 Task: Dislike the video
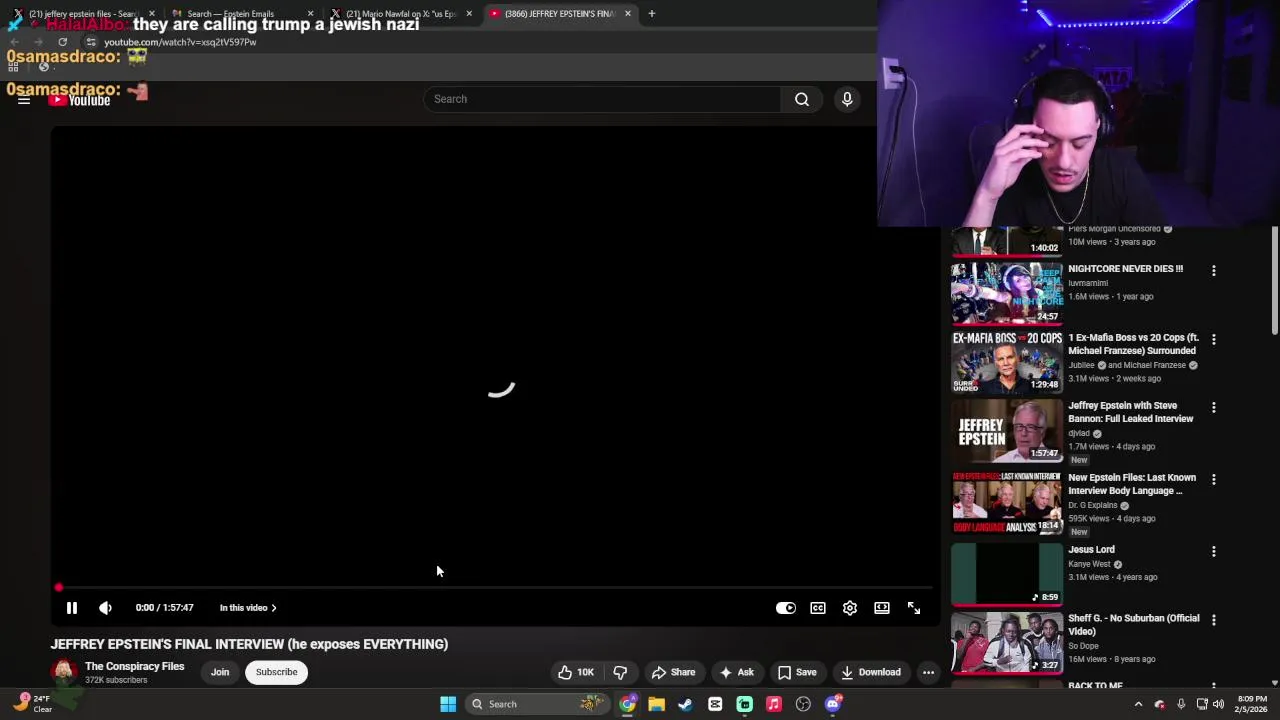(x=620, y=672)
